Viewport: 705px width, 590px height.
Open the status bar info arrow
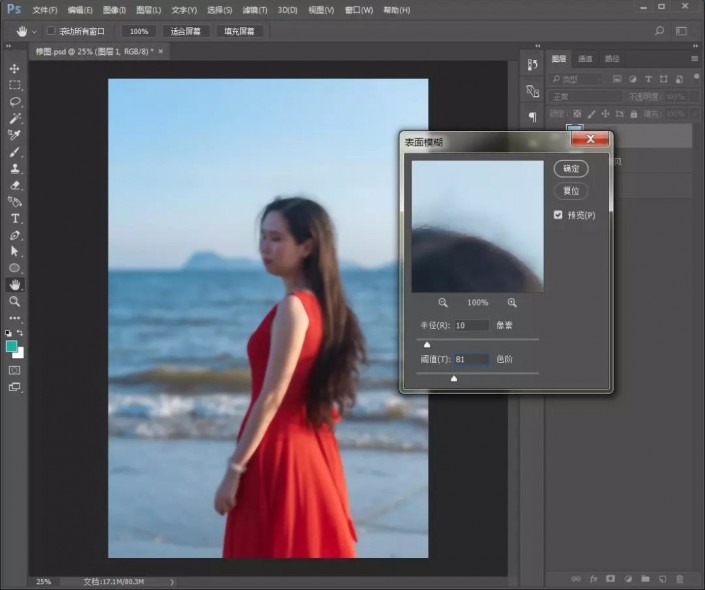pyautogui.click(x=172, y=582)
